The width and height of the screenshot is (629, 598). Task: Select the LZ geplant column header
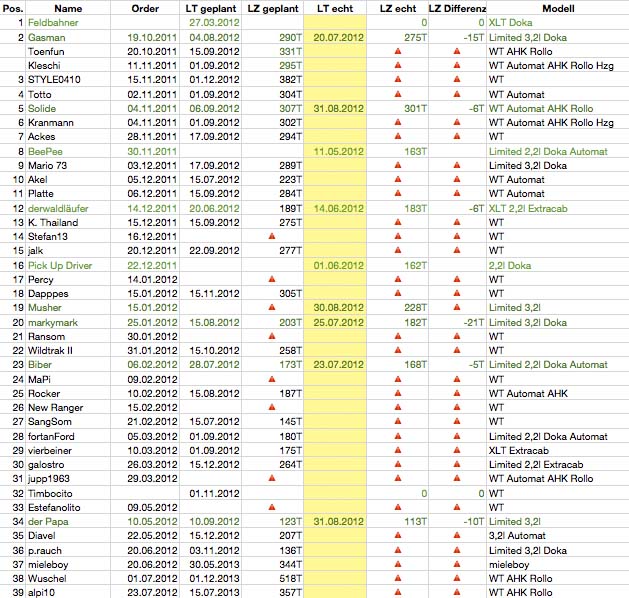(273, 8)
